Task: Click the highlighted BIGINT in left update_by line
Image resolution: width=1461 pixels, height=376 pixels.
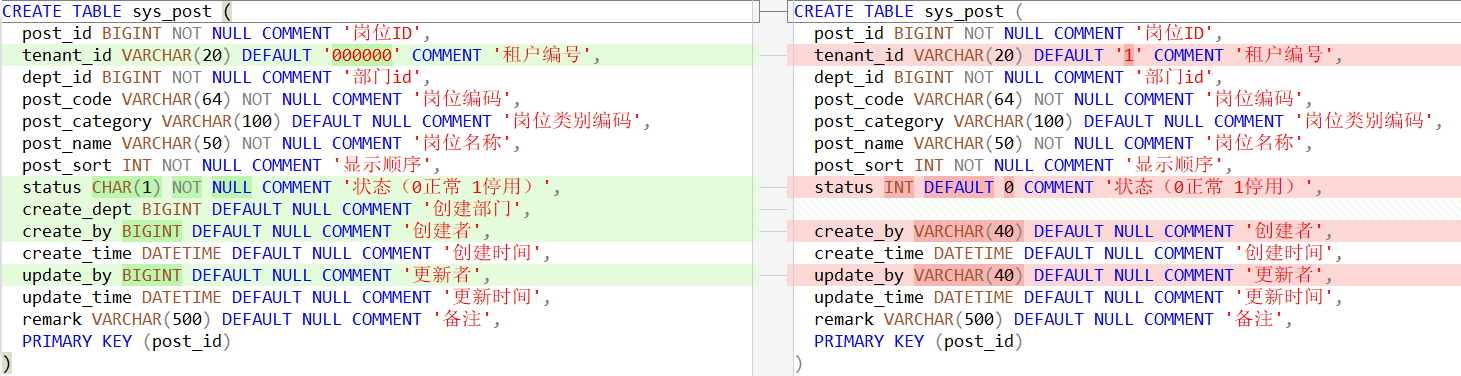Action: click(x=151, y=275)
